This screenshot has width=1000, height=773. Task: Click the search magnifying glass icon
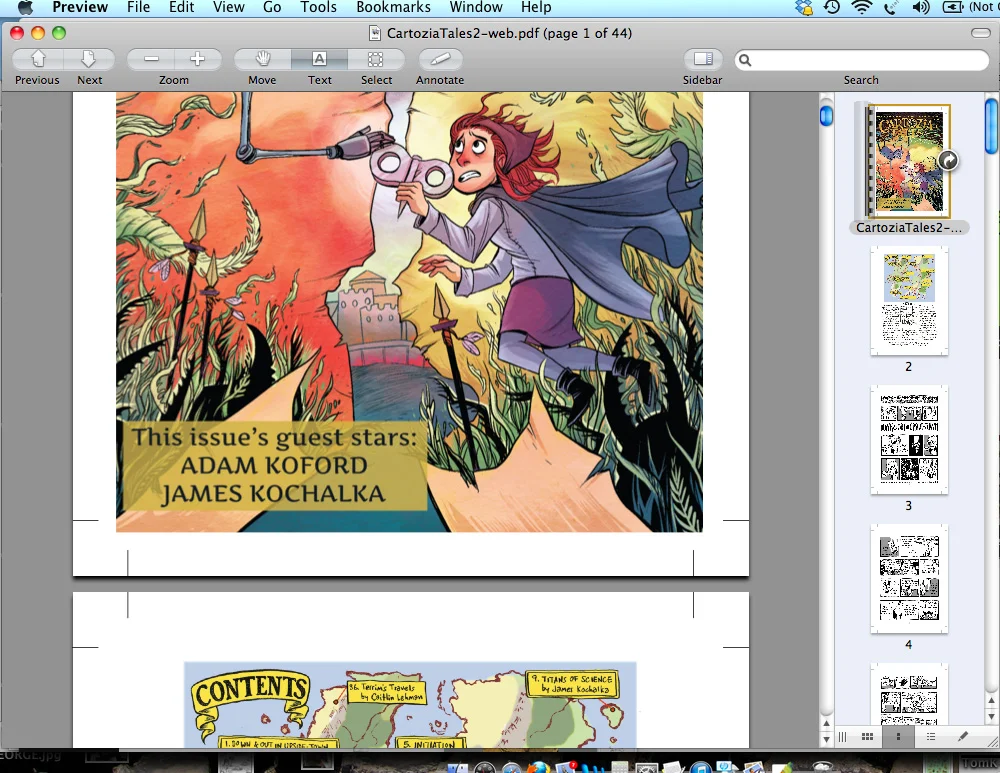tap(745, 61)
